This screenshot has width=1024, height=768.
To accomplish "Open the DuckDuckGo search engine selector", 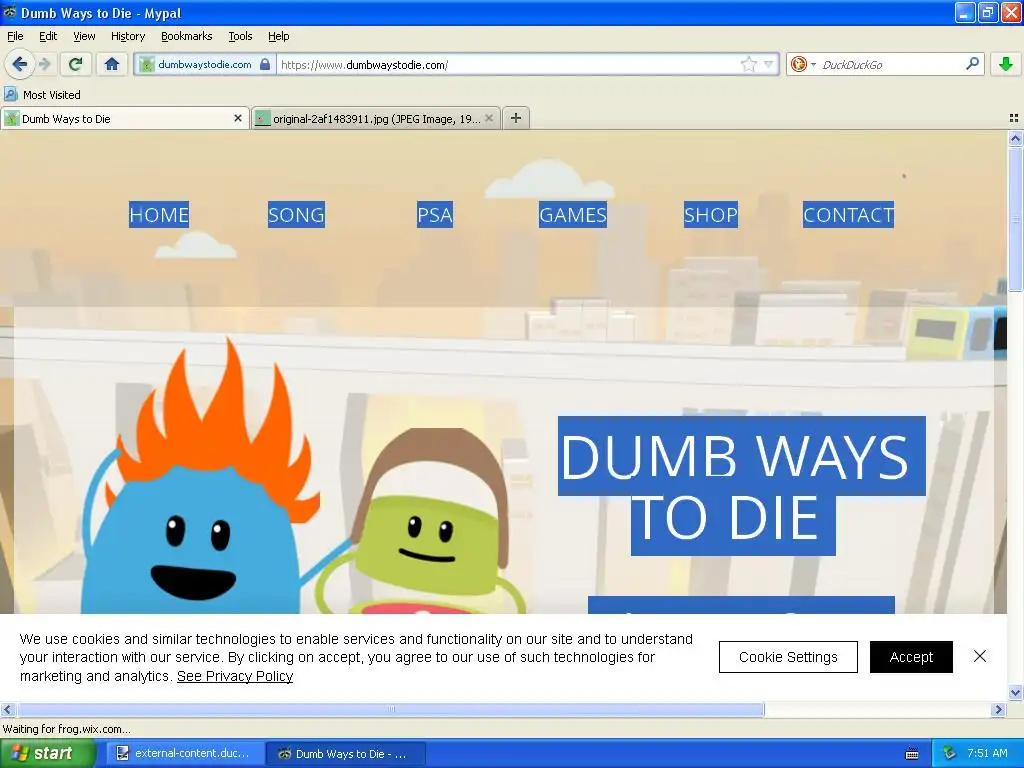I will coord(803,64).
